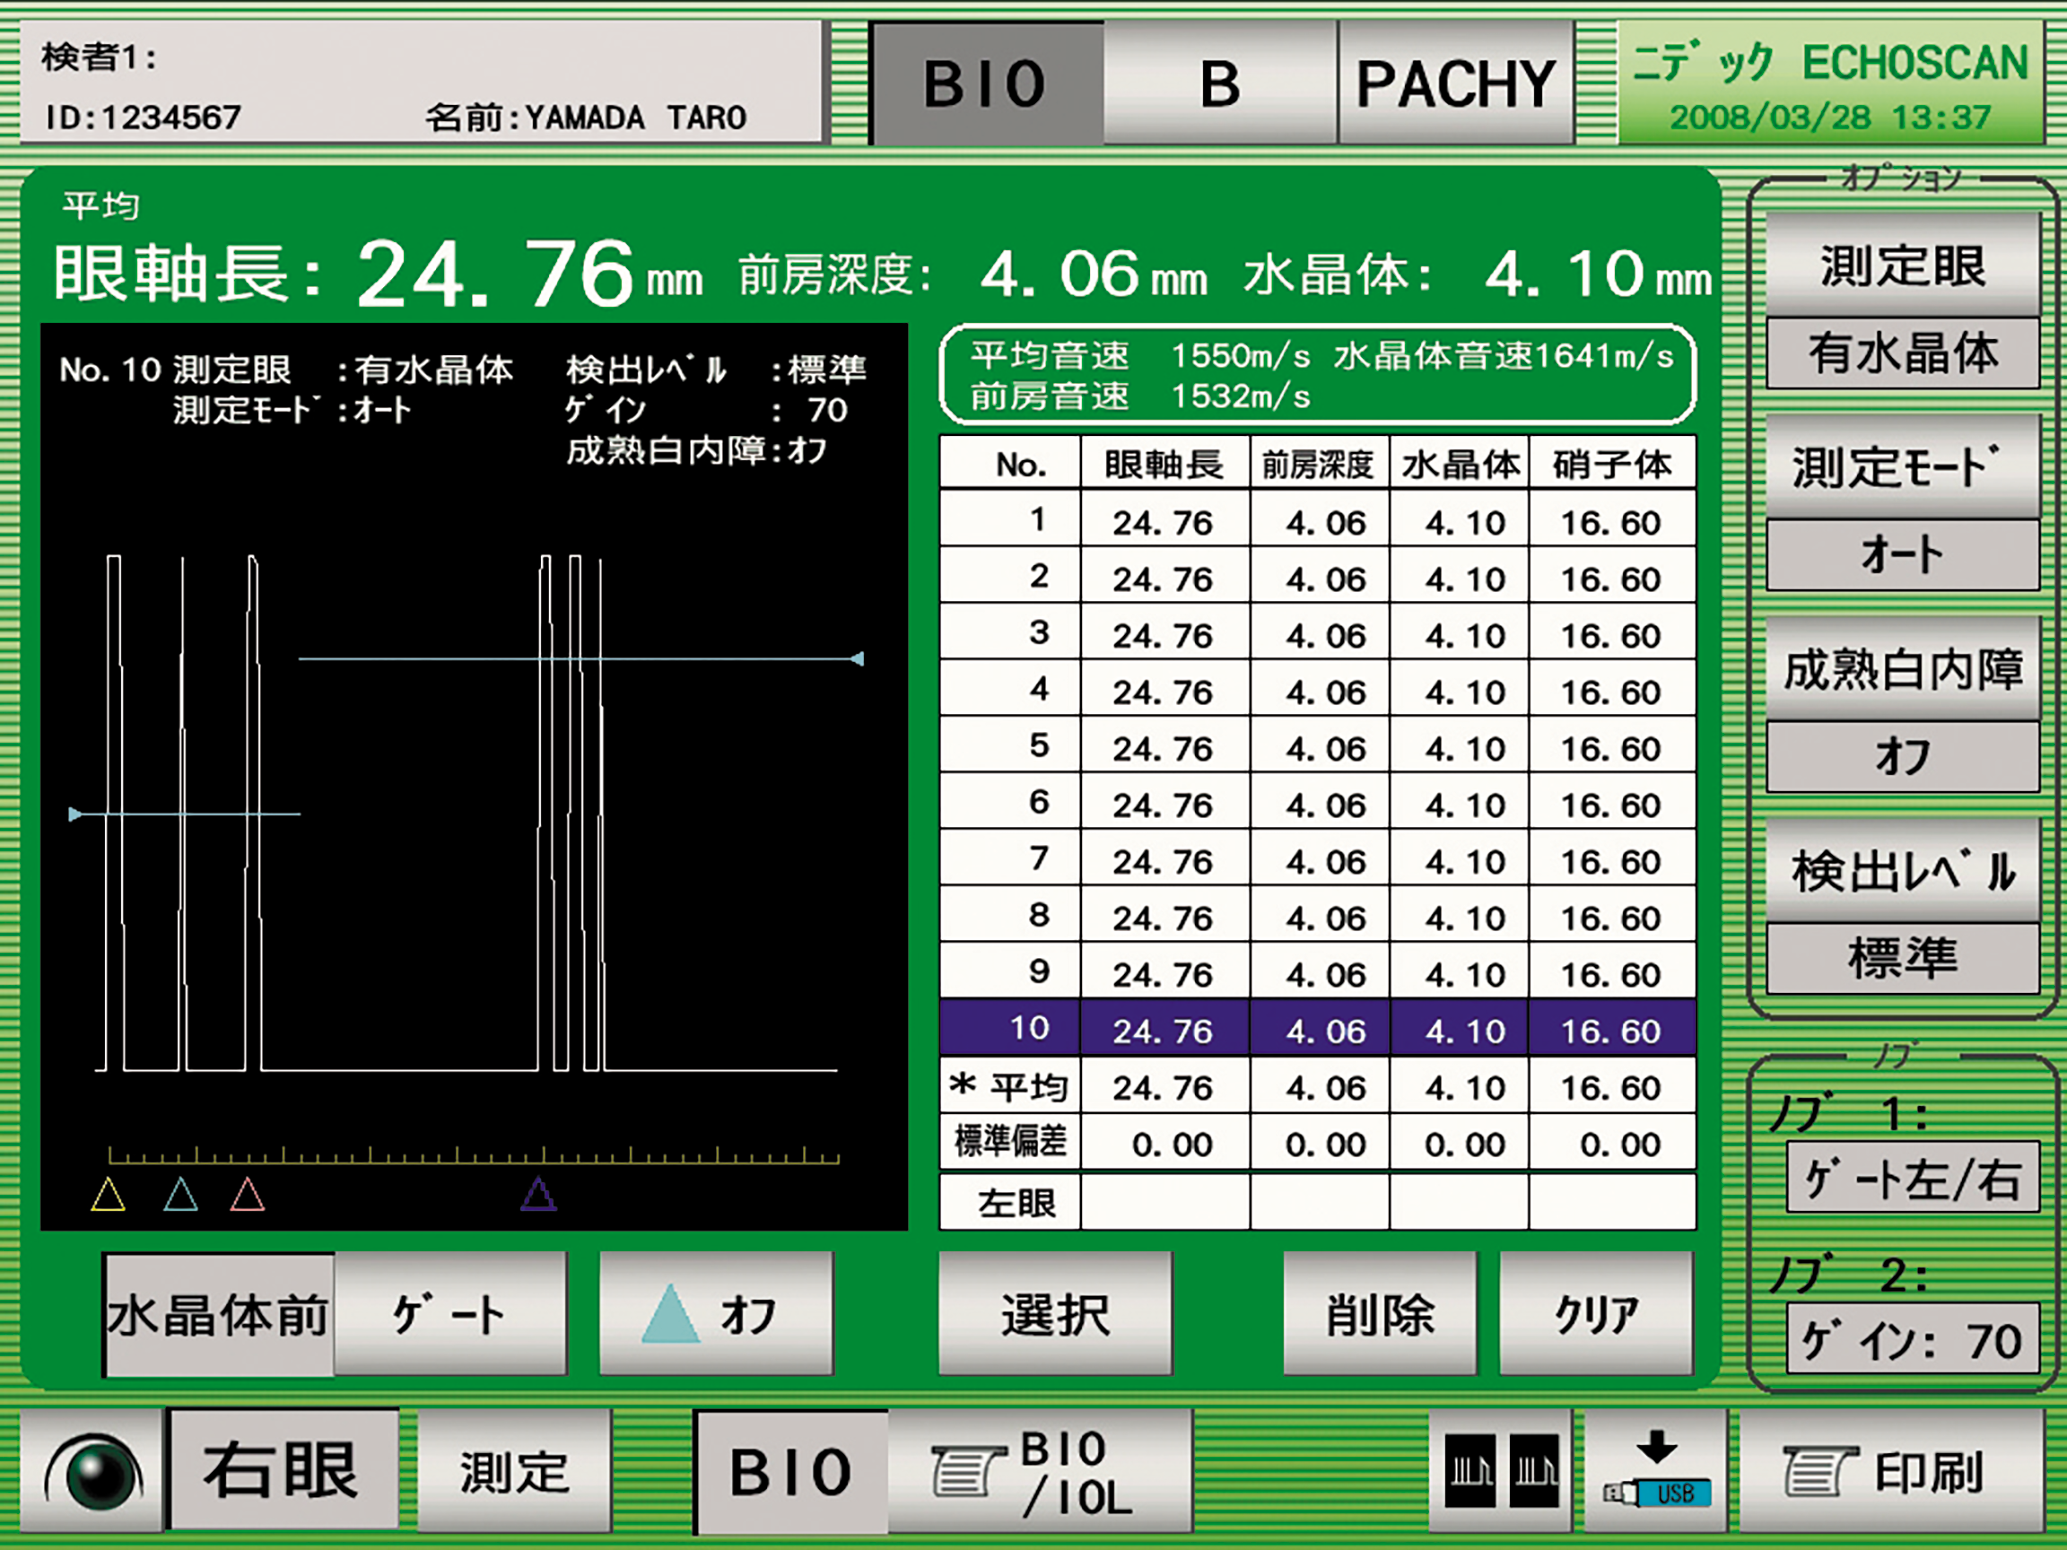Click the 印刷 print button

pos(1890,1471)
